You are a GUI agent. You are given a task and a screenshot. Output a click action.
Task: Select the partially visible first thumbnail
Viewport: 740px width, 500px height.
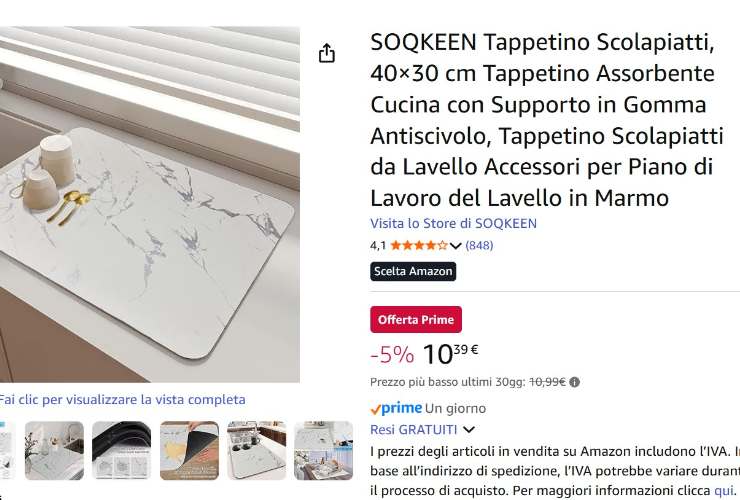[7, 450]
